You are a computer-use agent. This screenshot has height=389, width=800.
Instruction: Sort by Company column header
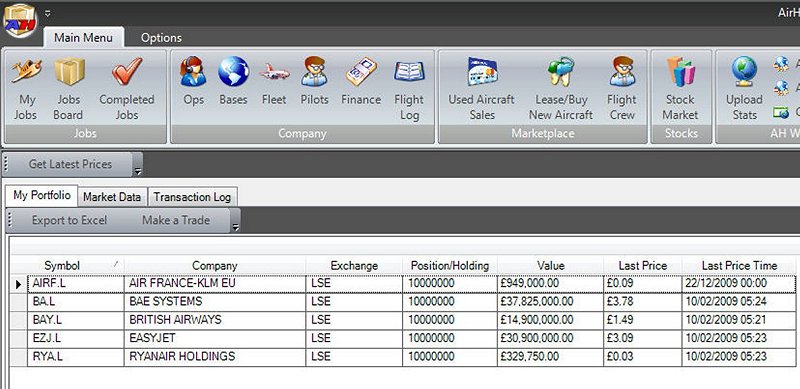pyautogui.click(x=215, y=265)
